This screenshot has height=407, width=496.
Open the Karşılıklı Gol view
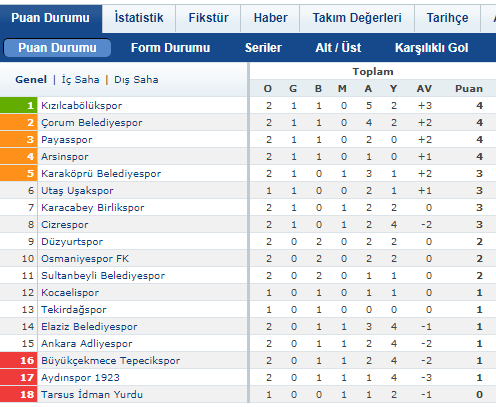click(x=432, y=48)
